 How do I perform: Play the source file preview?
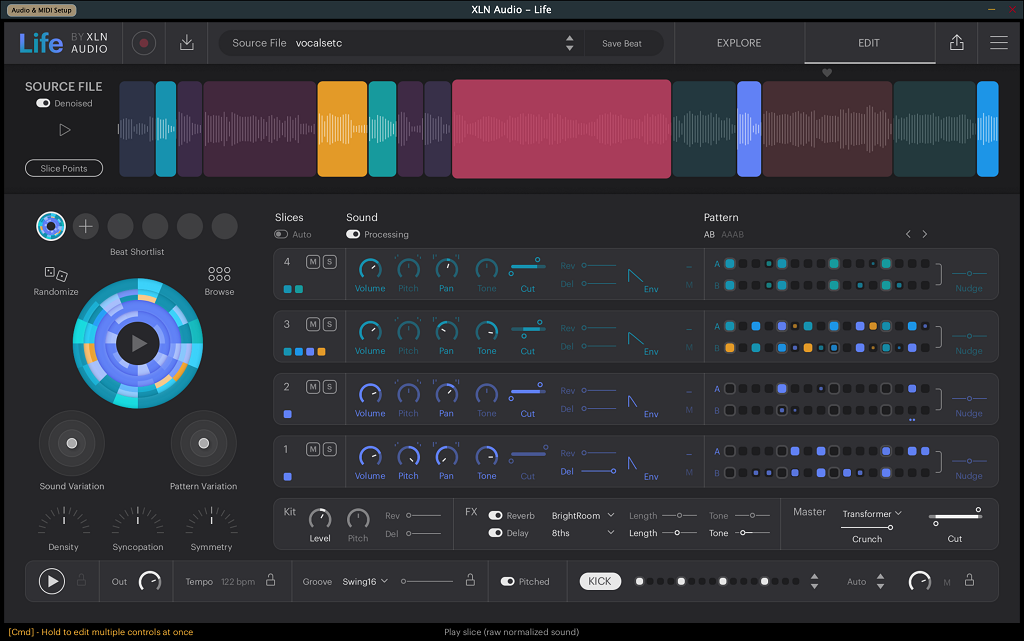tap(64, 130)
